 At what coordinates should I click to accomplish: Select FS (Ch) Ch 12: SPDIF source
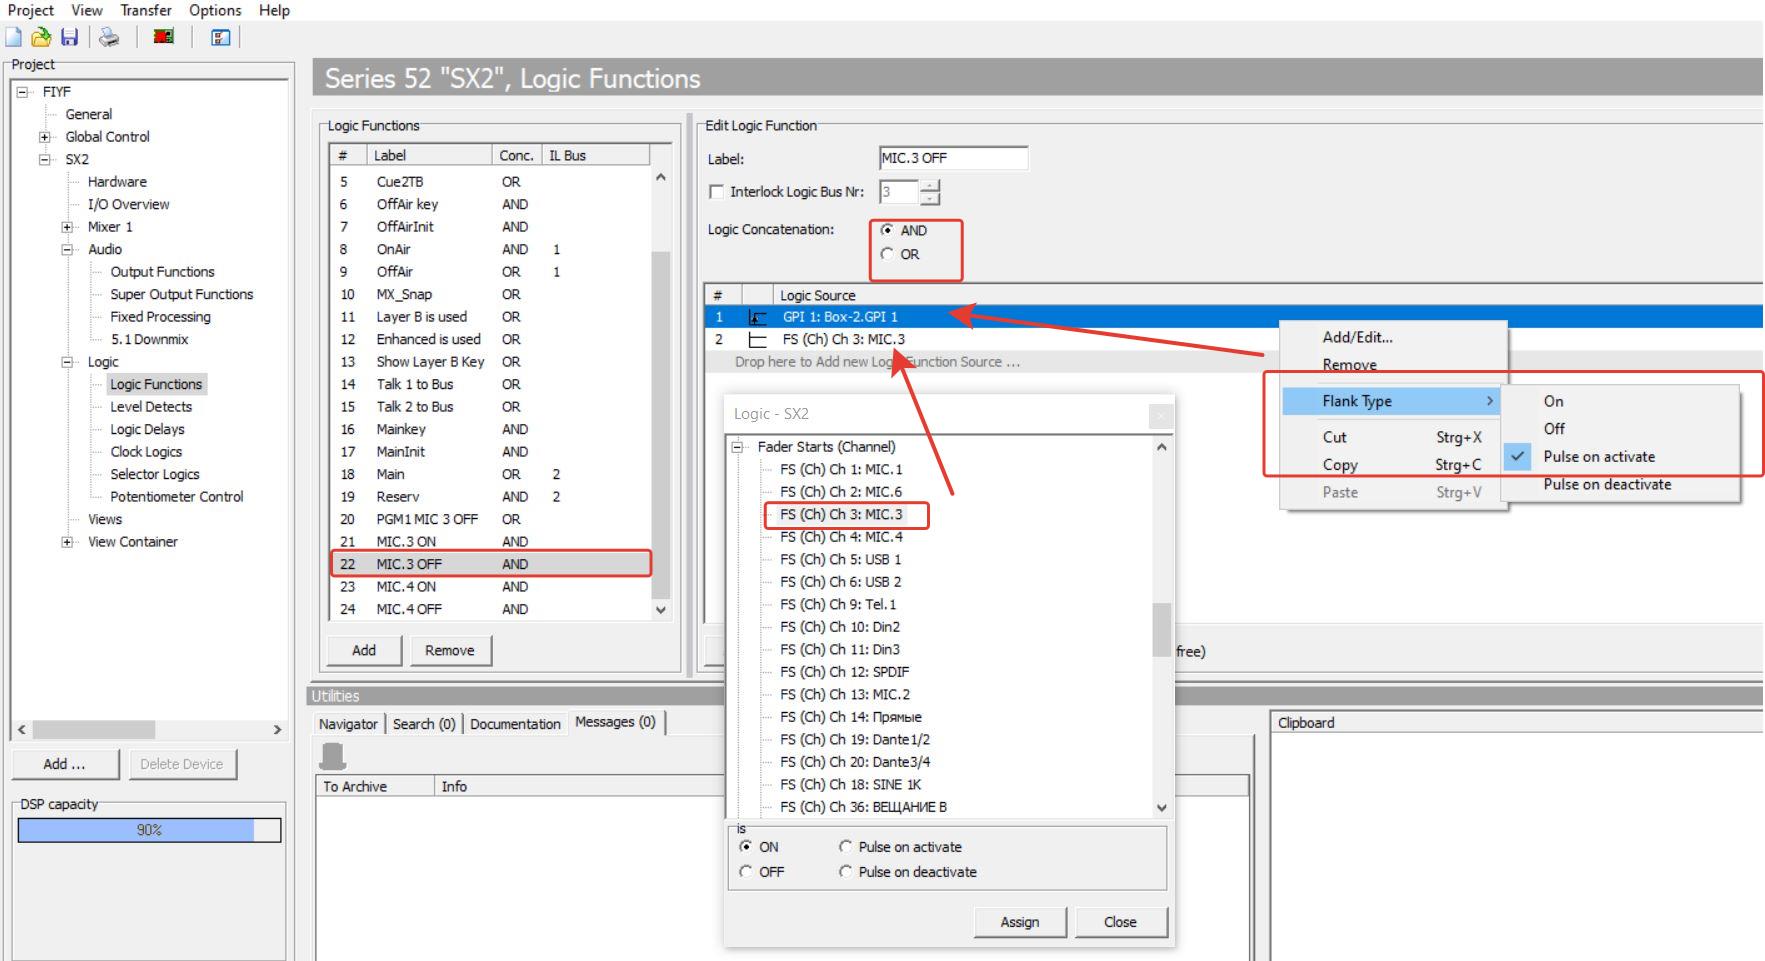click(x=844, y=672)
